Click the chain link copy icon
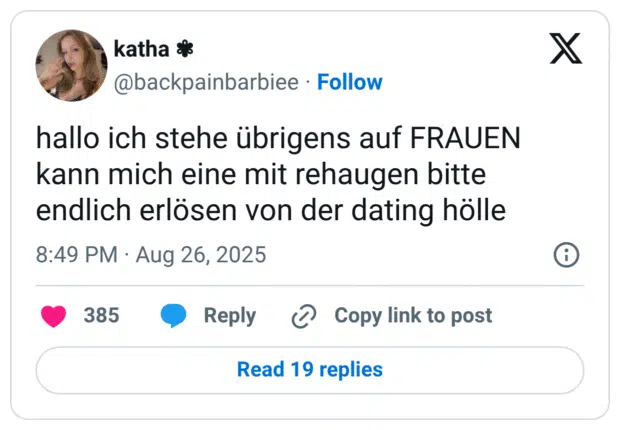620x430 pixels. [303, 316]
